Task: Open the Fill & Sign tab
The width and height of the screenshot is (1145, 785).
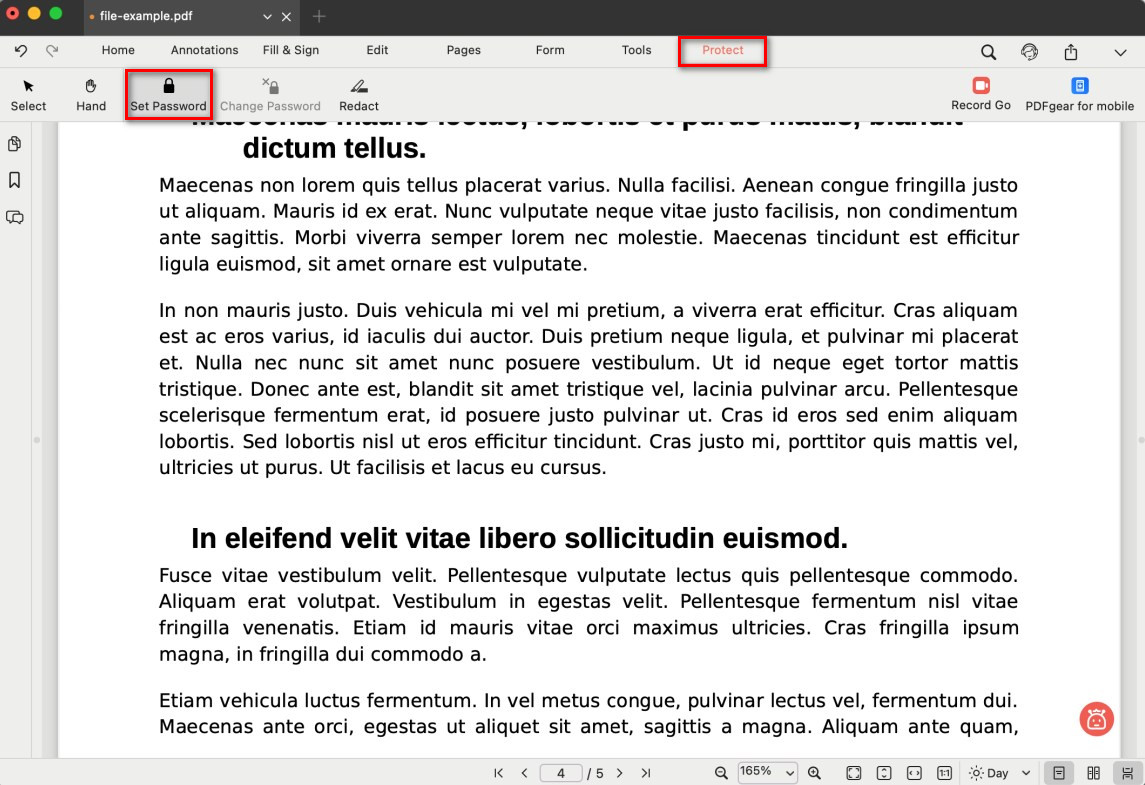Action: tap(291, 50)
